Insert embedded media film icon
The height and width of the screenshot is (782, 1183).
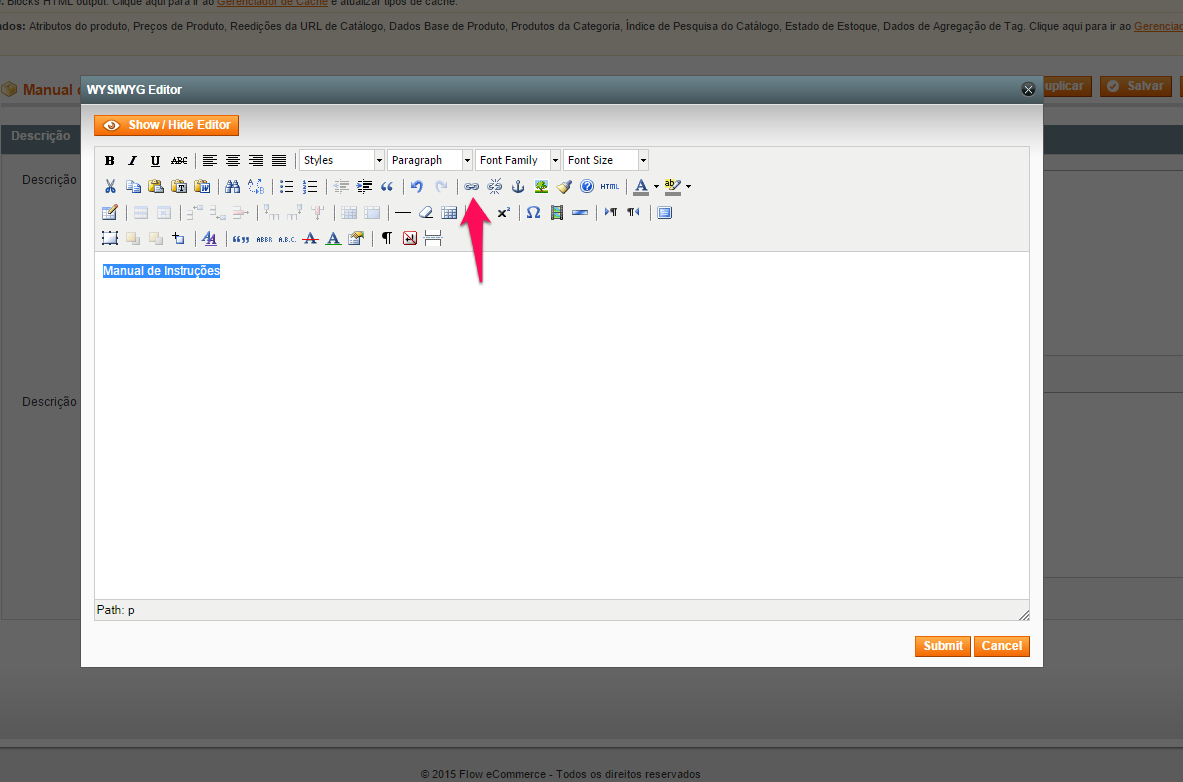[557, 213]
